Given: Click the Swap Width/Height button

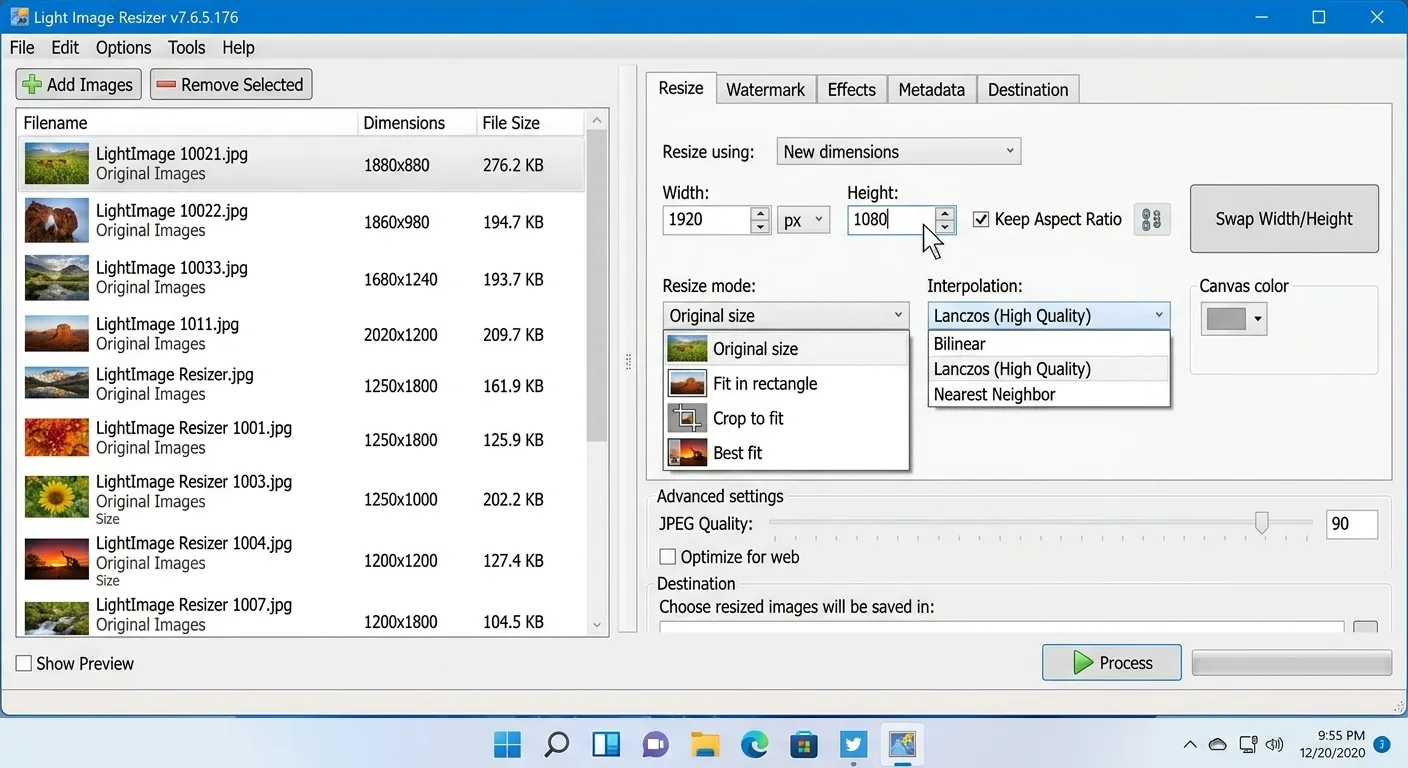Looking at the screenshot, I should (1284, 219).
